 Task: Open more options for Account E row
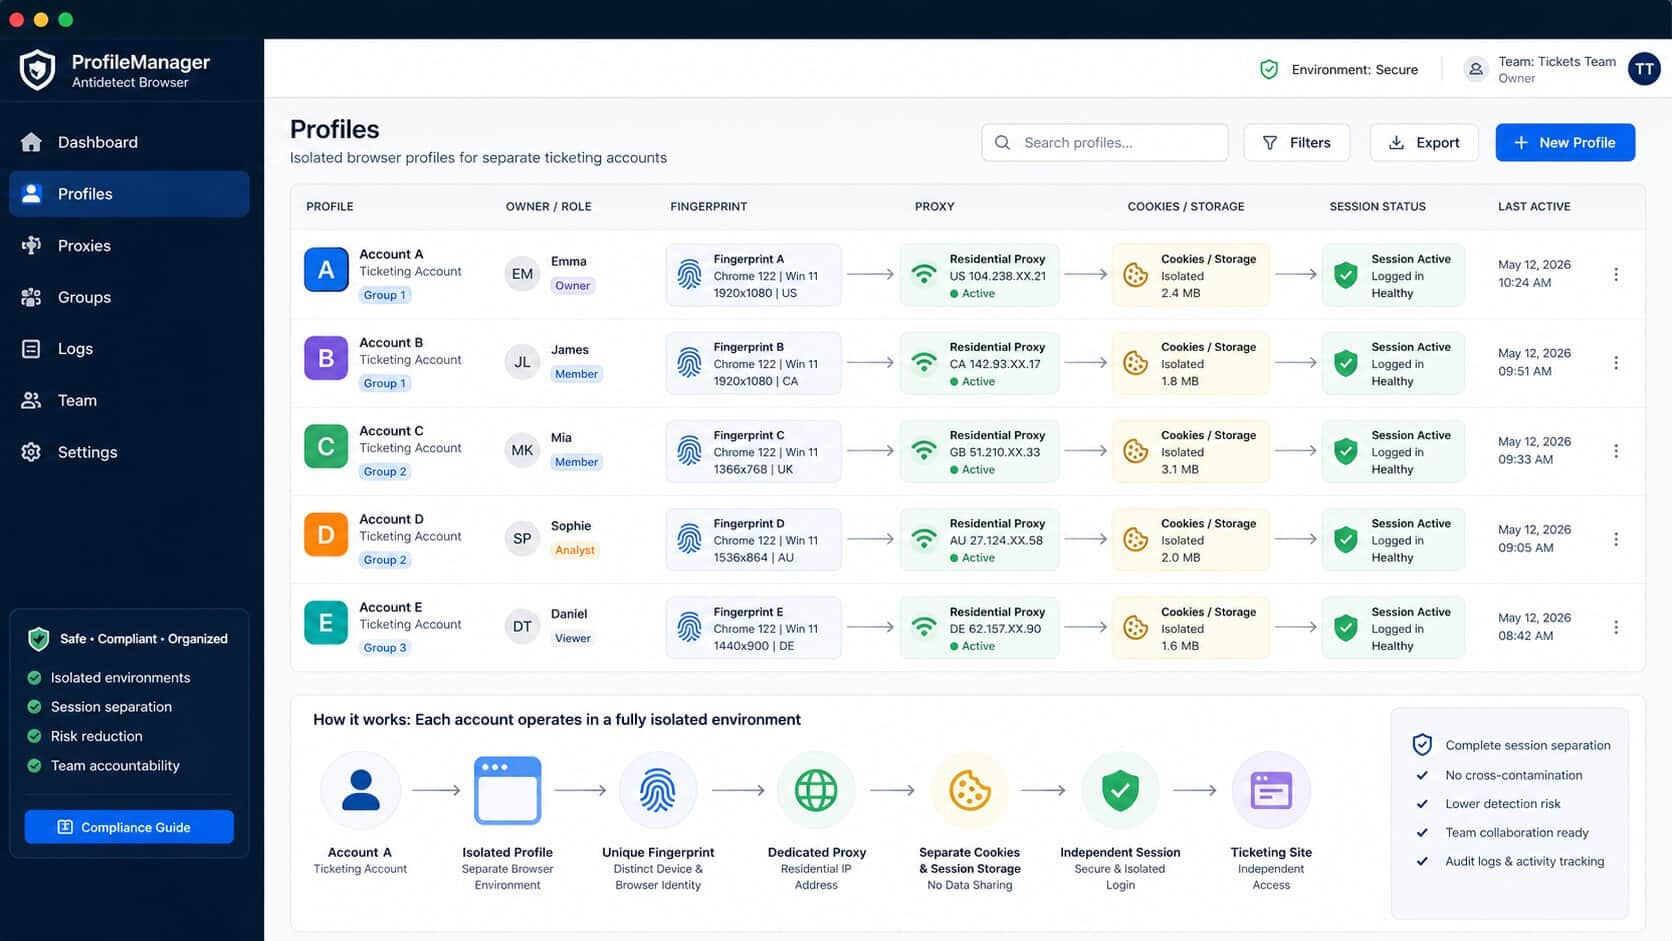click(1616, 627)
